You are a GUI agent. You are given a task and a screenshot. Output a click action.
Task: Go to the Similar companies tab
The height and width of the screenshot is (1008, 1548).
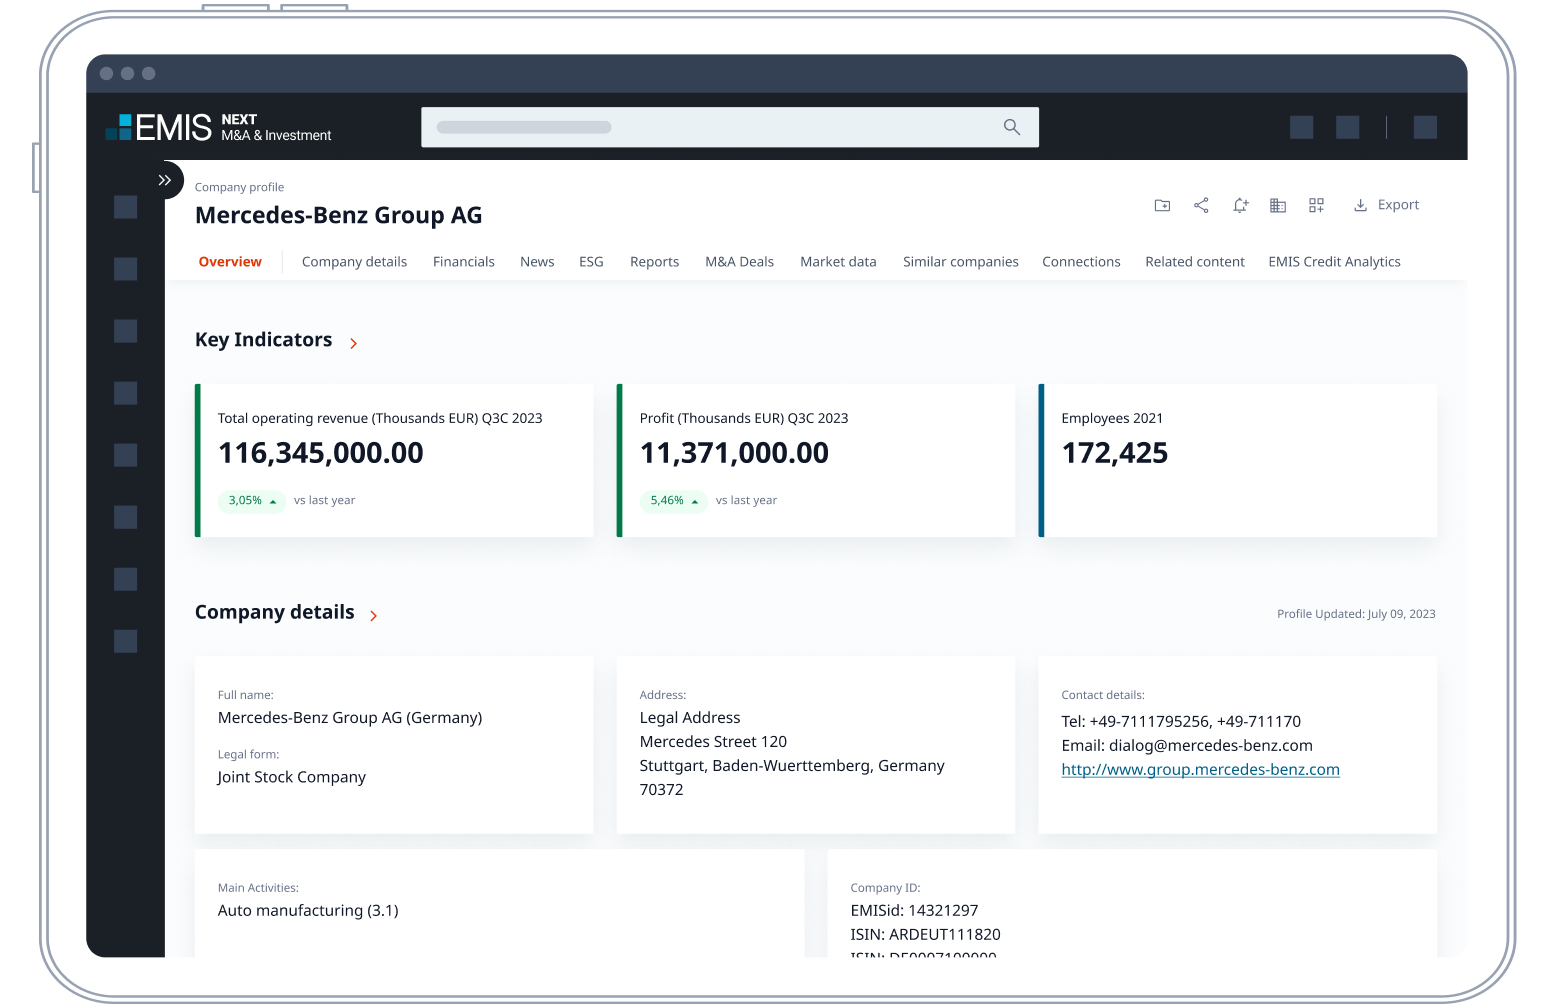[960, 262]
